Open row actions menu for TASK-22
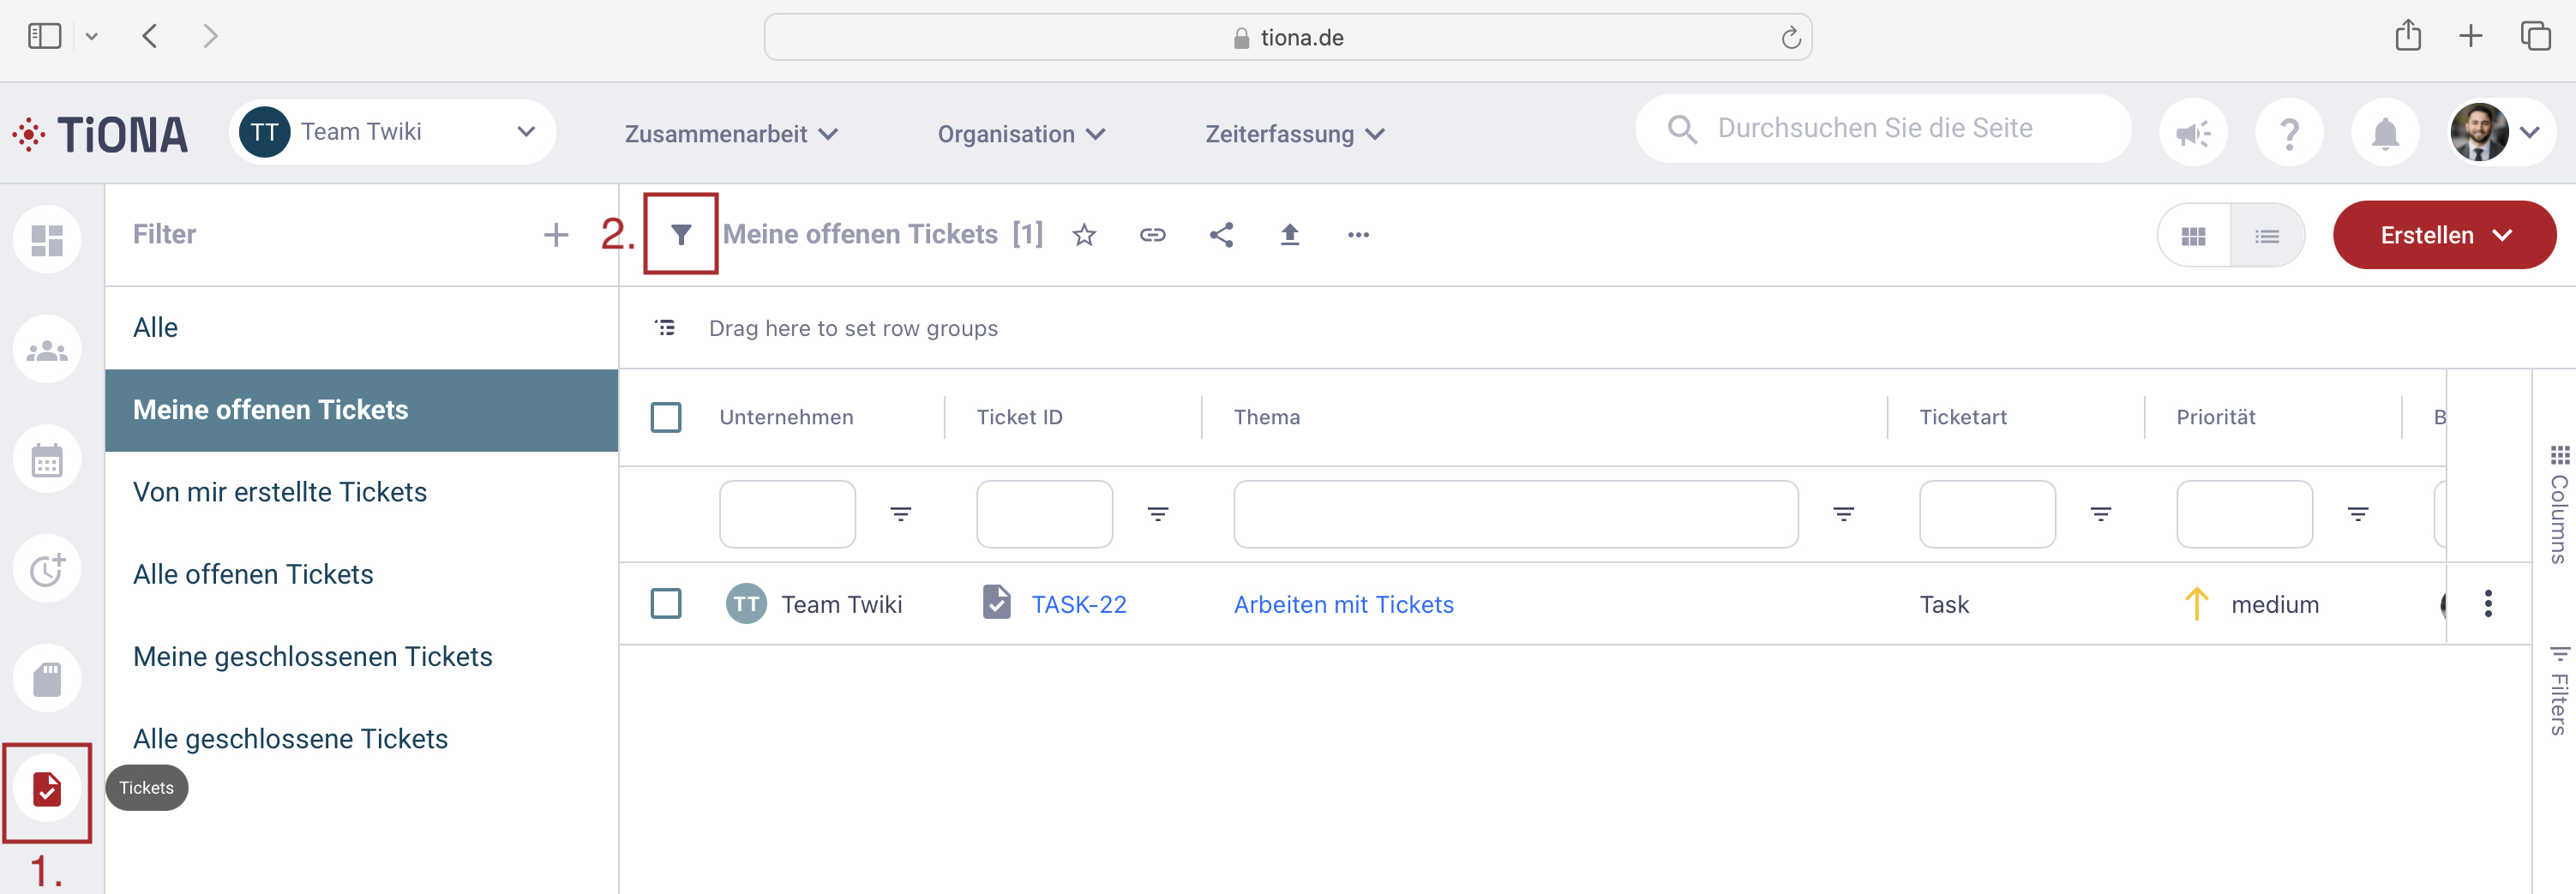Image resolution: width=2576 pixels, height=894 pixels. 2488,604
